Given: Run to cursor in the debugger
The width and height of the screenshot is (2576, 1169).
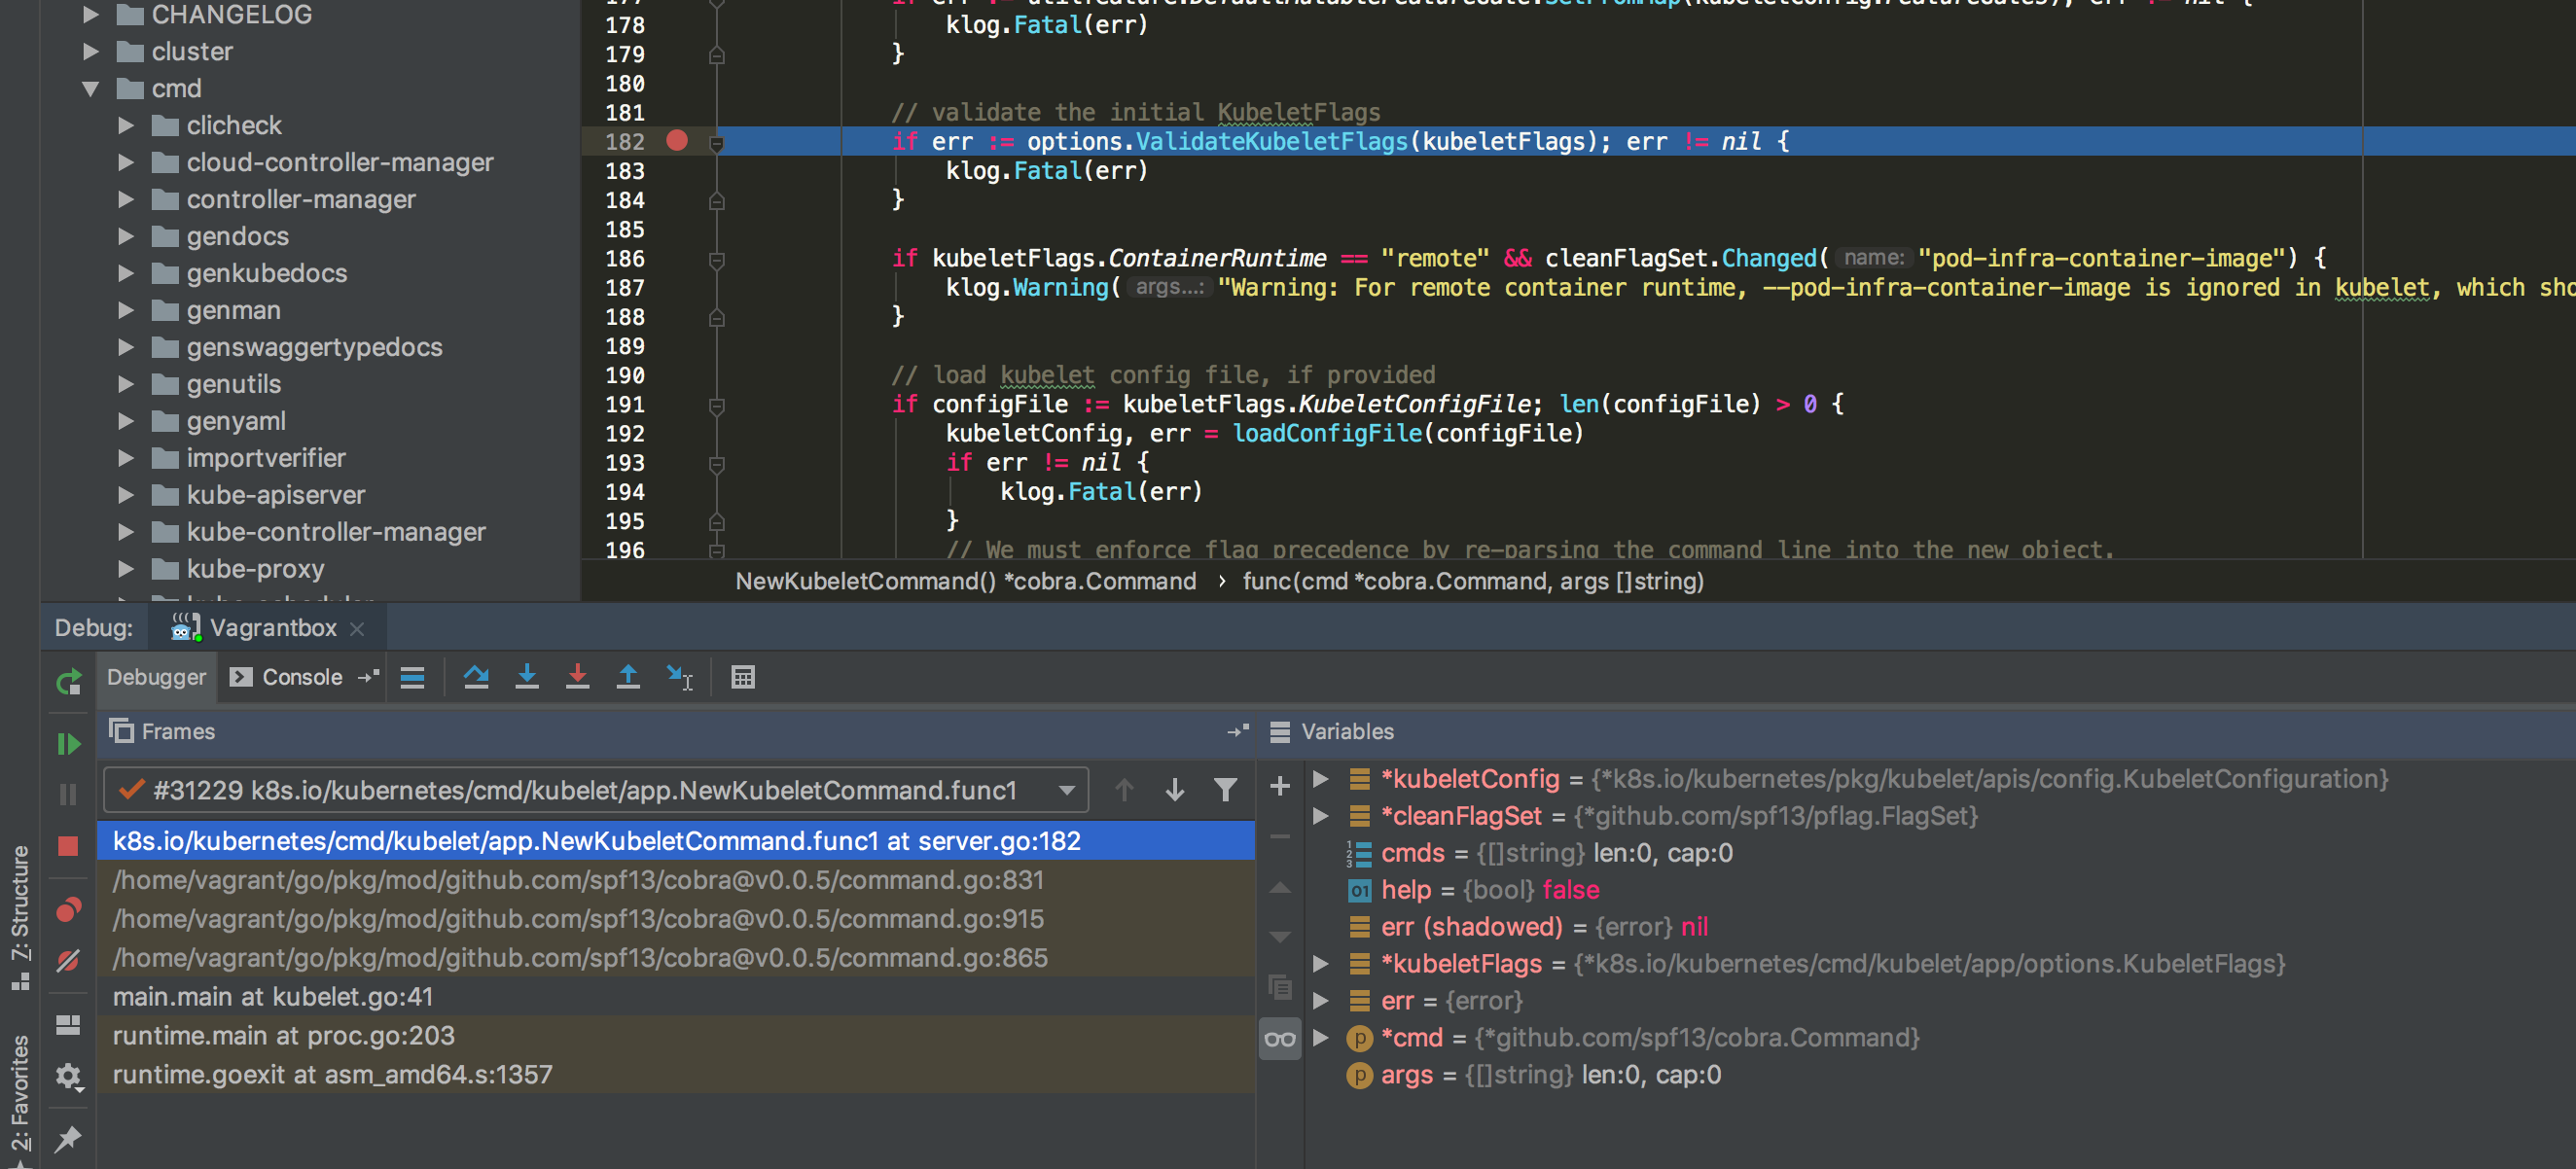Looking at the screenshot, I should point(680,677).
